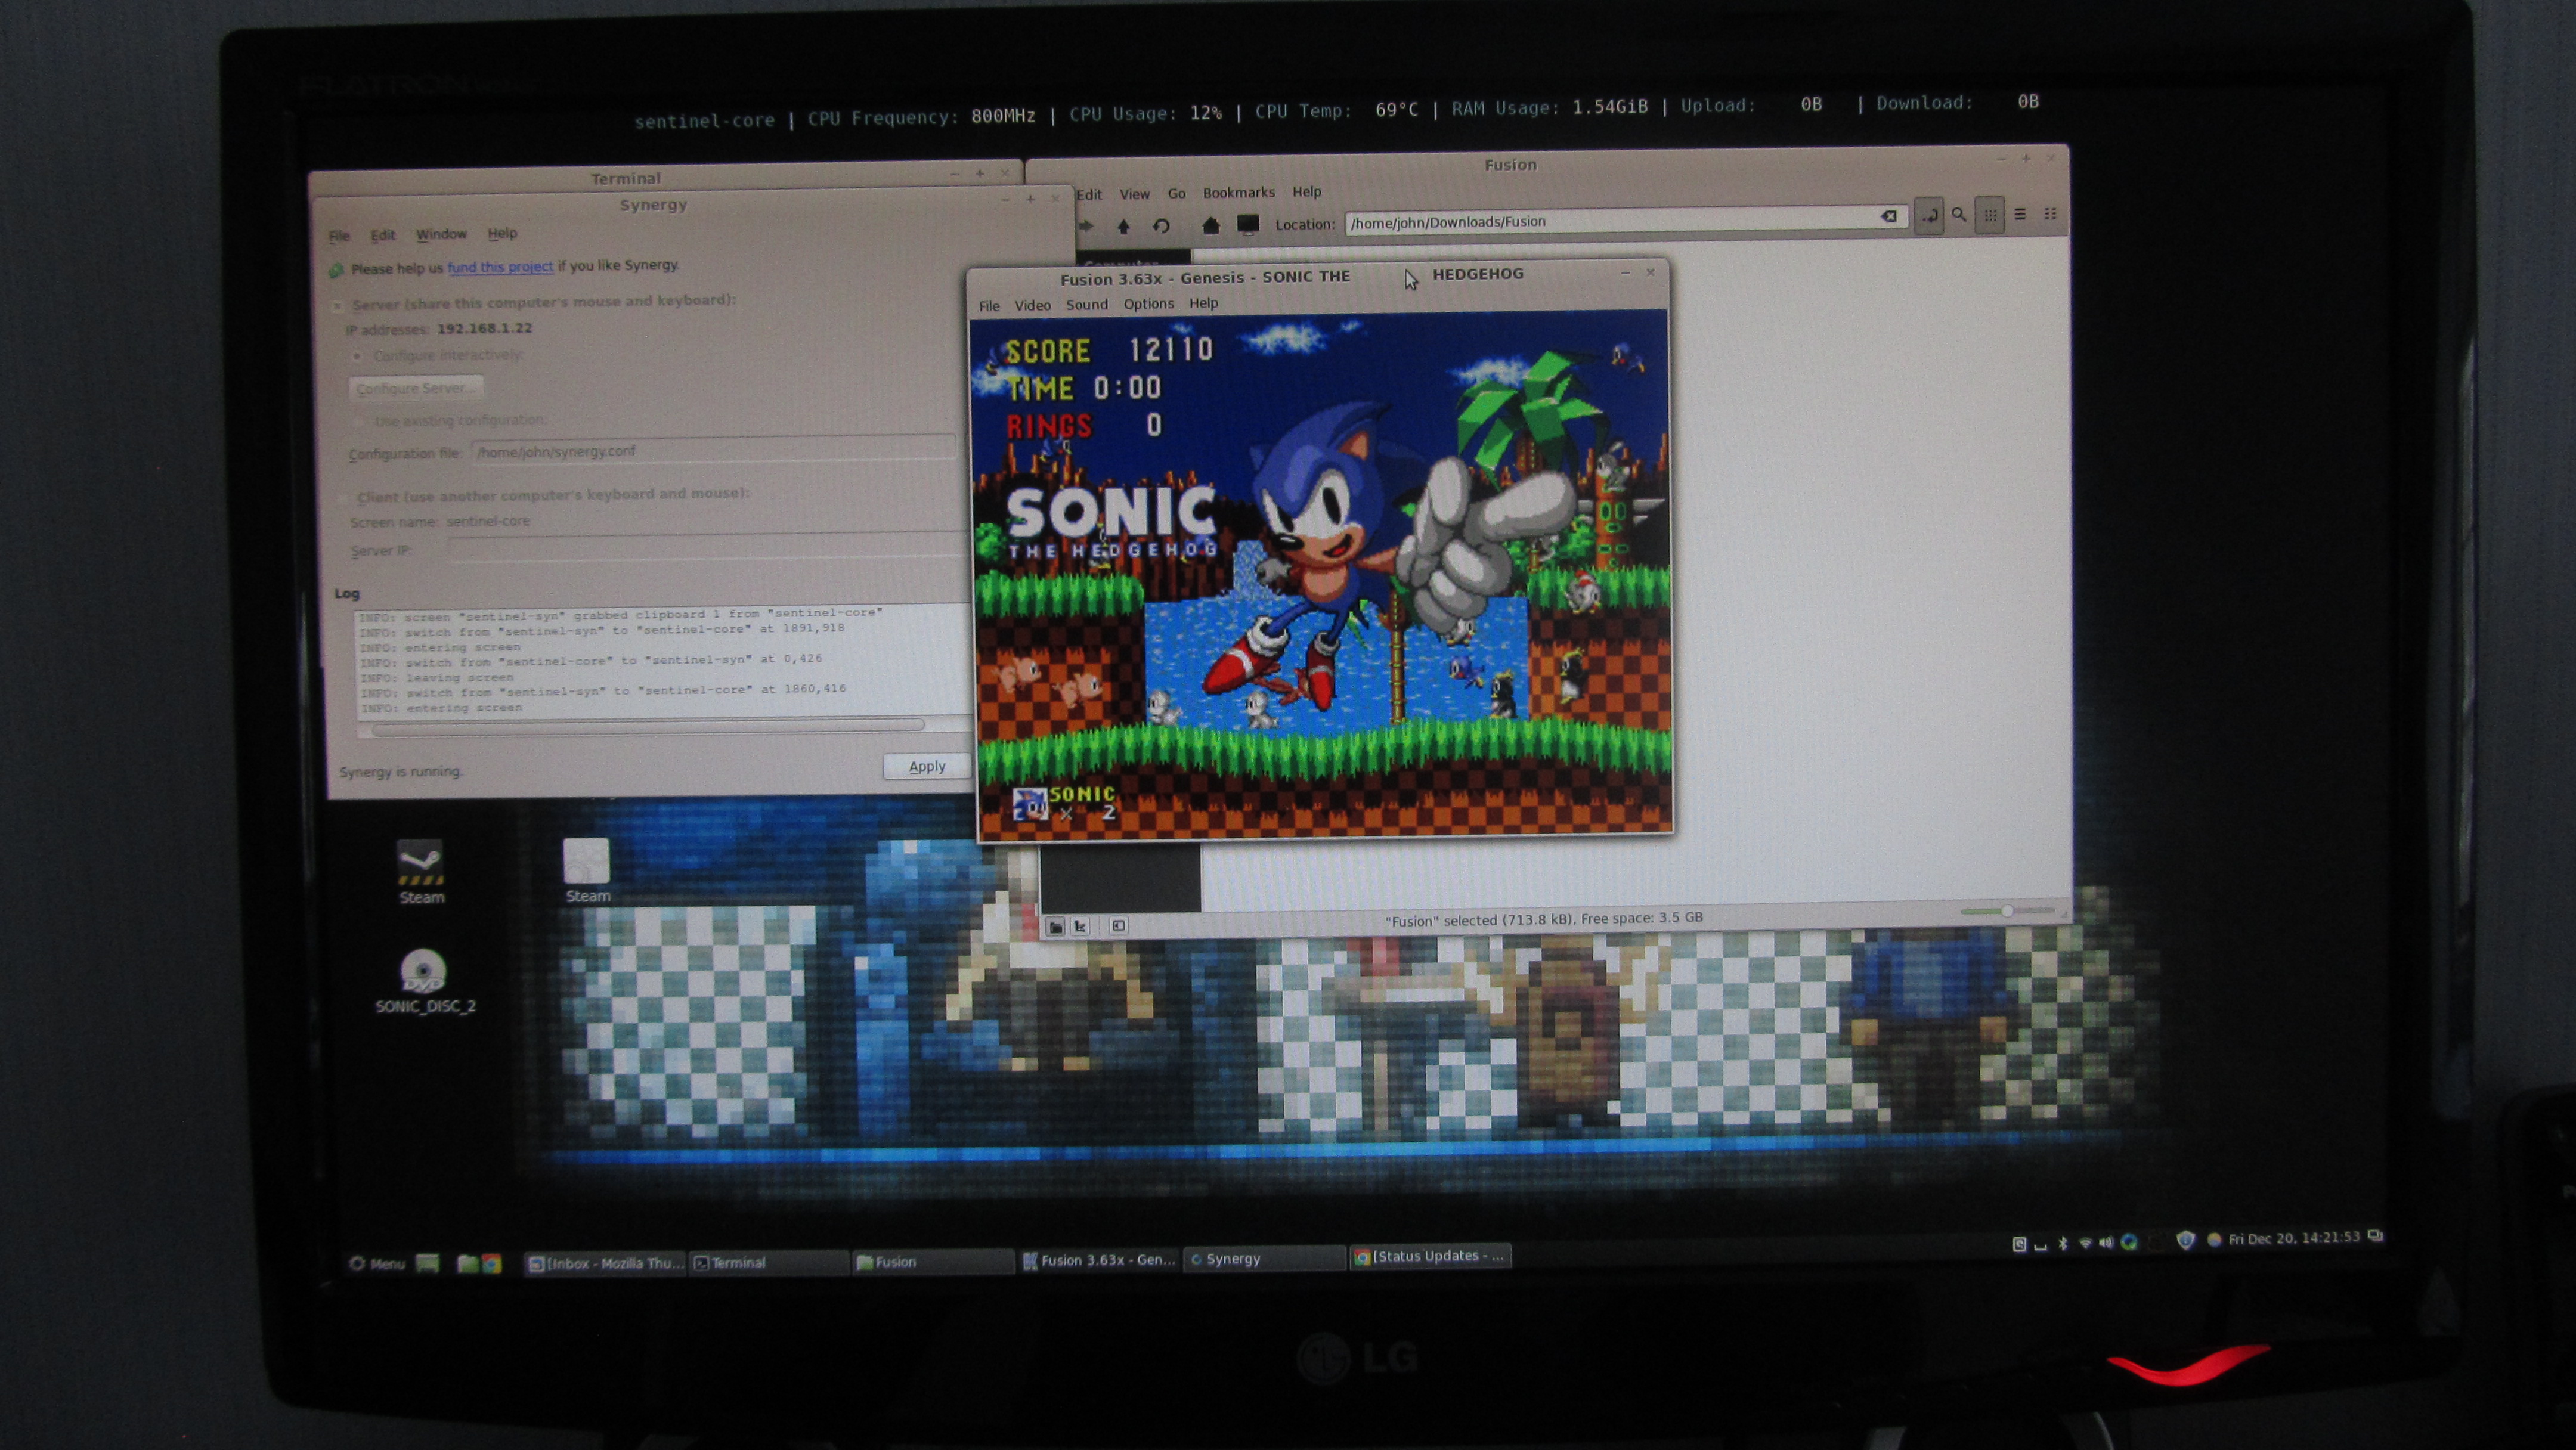Open the Video menu in Fusion emulator
Image resolution: width=2576 pixels, height=1450 pixels.
tap(1032, 306)
